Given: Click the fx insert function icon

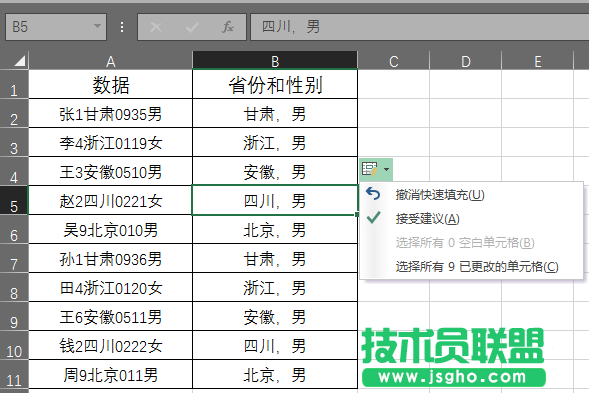Looking at the screenshot, I should [228, 27].
